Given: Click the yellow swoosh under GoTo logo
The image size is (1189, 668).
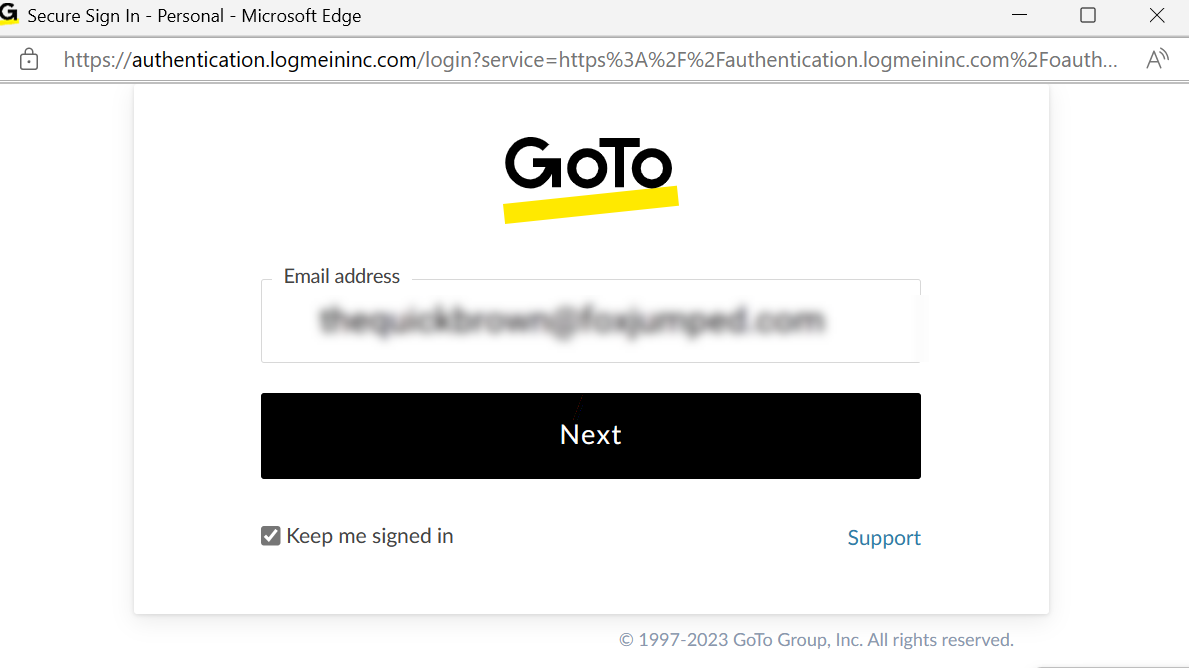Looking at the screenshot, I should click(591, 205).
